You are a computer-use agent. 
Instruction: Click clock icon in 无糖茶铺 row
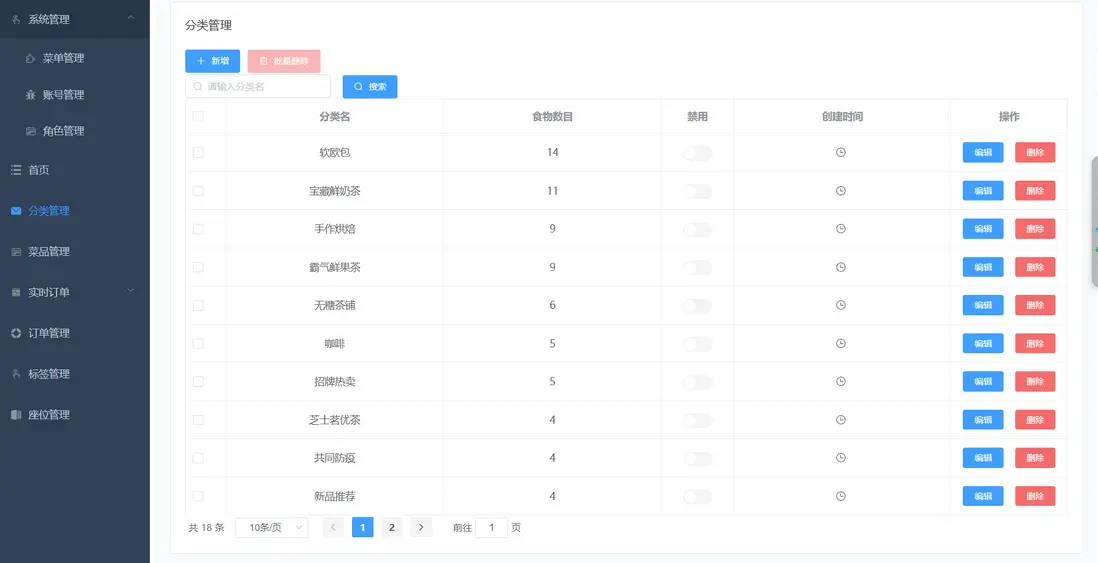pos(841,305)
